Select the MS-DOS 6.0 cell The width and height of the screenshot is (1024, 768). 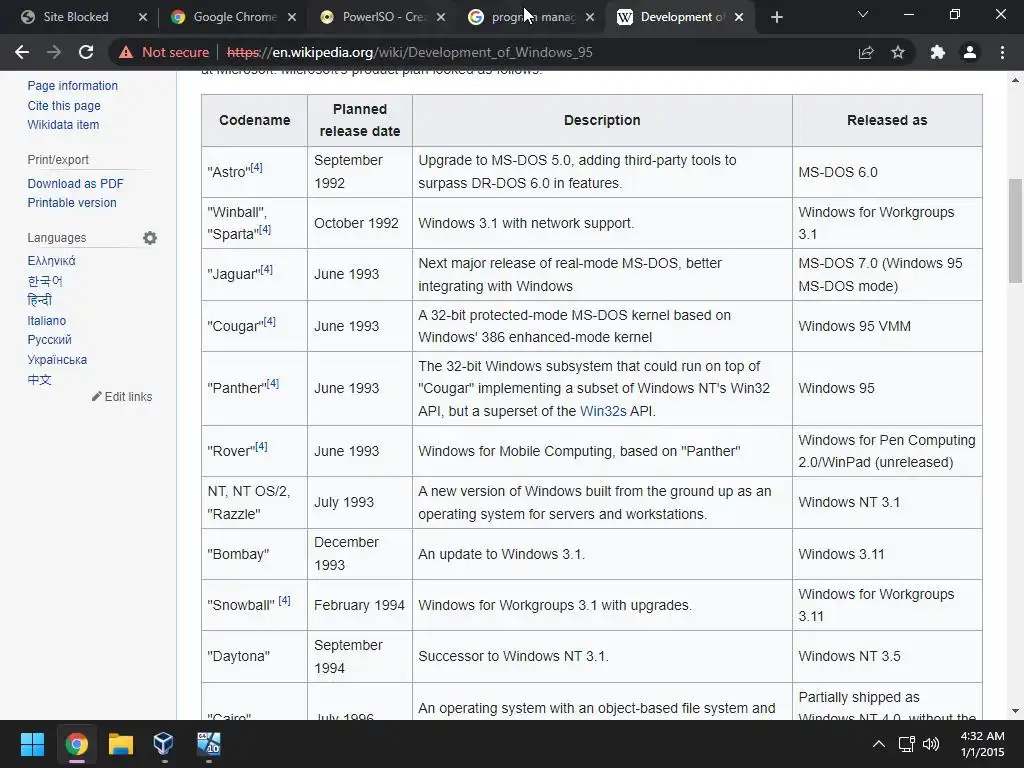887,172
